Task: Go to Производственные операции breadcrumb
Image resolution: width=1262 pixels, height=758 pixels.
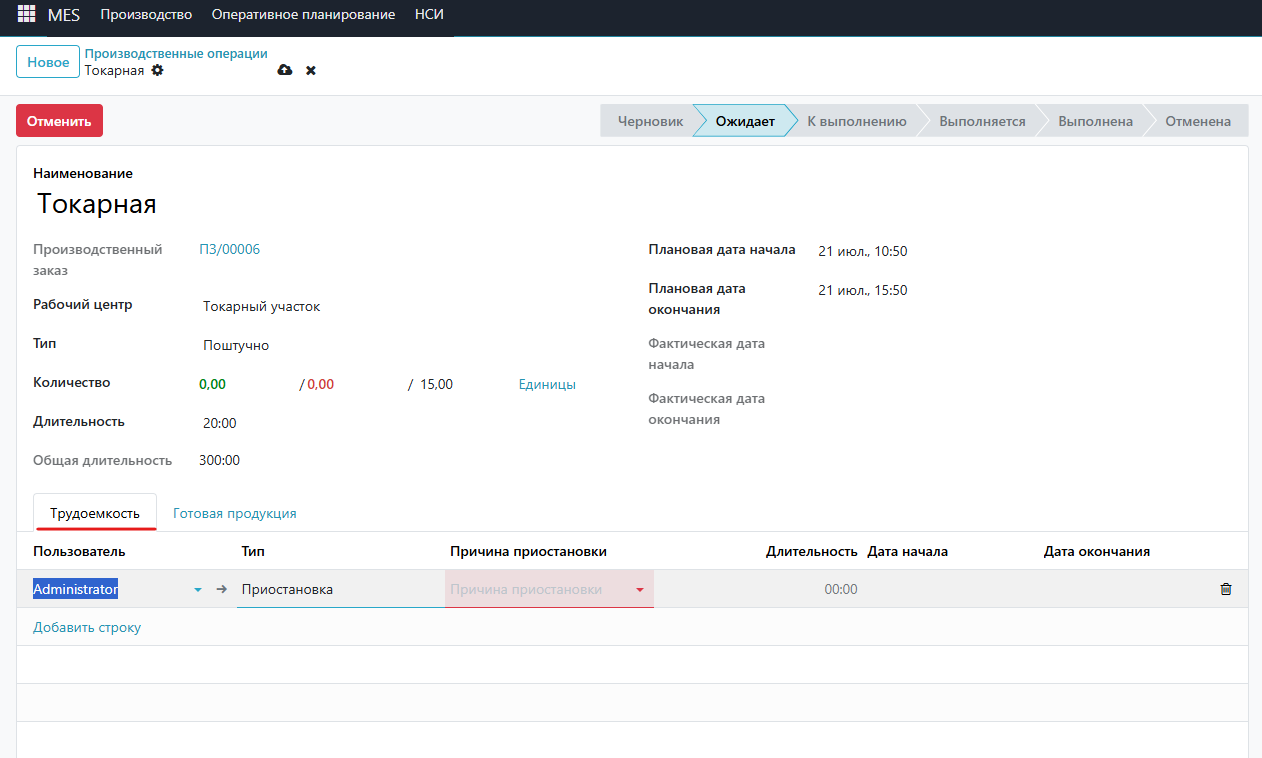Action: click(176, 54)
